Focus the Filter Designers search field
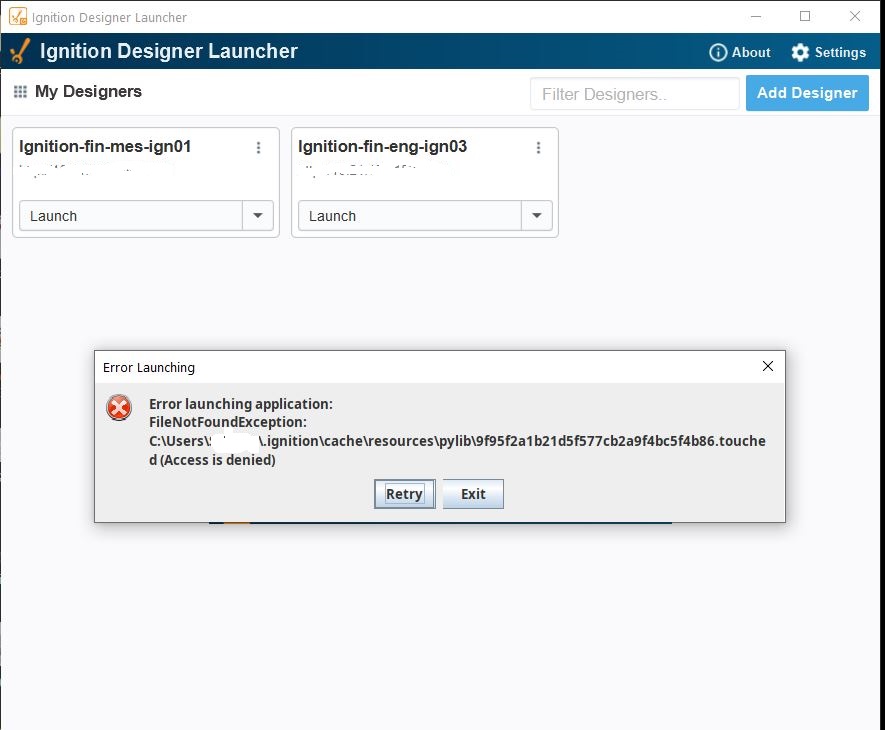 [x=634, y=94]
